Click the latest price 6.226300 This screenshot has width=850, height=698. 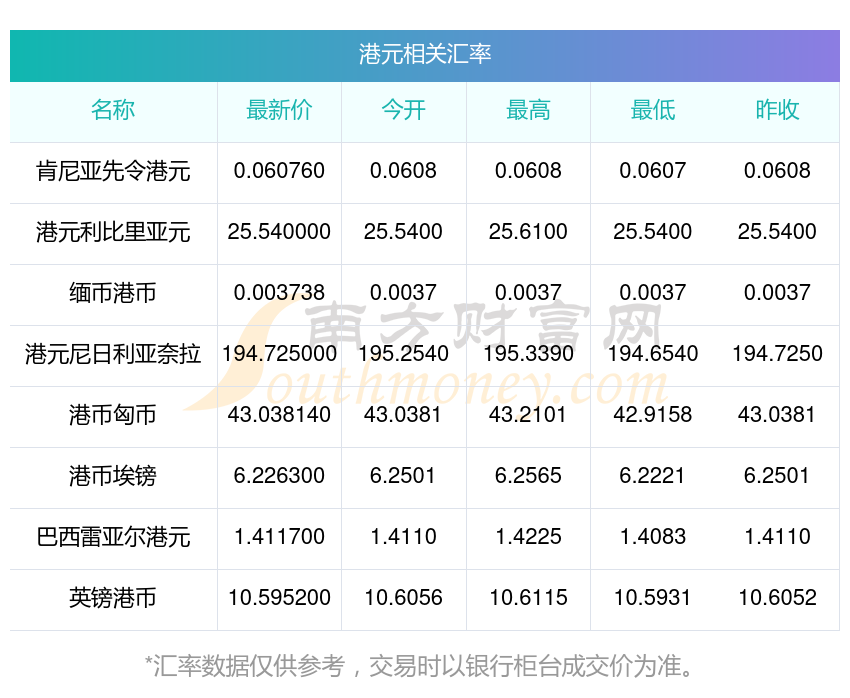click(x=279, y=475)
